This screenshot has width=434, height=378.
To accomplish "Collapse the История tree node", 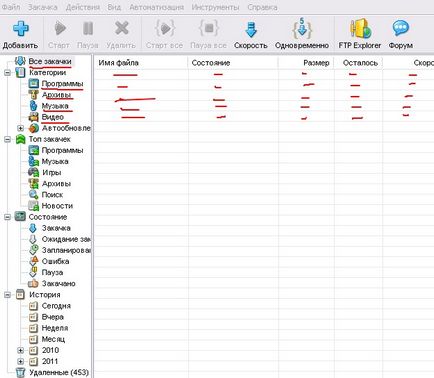I will pos(7,295).
